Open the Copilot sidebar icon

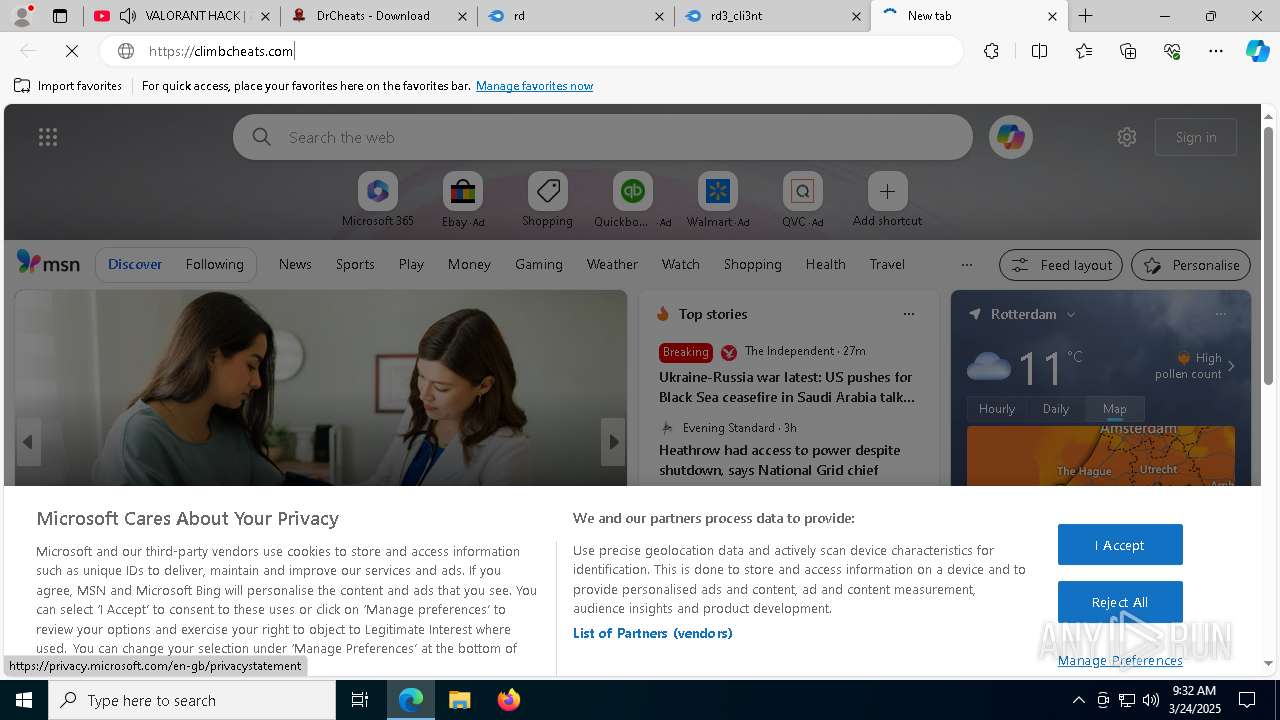pyautogui.click(x=1257, y=51)
